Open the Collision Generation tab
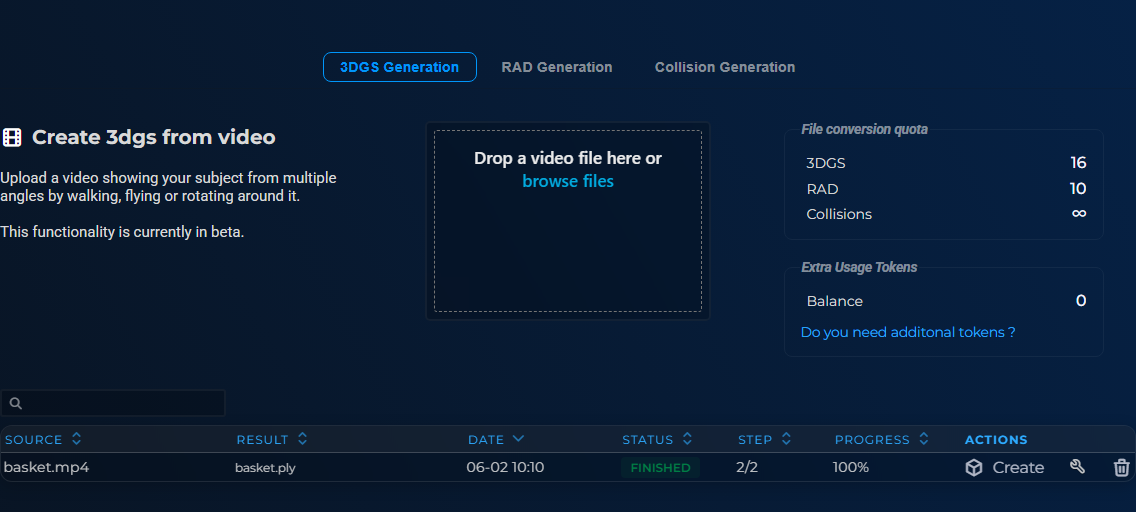 click(x=724, y=67)
